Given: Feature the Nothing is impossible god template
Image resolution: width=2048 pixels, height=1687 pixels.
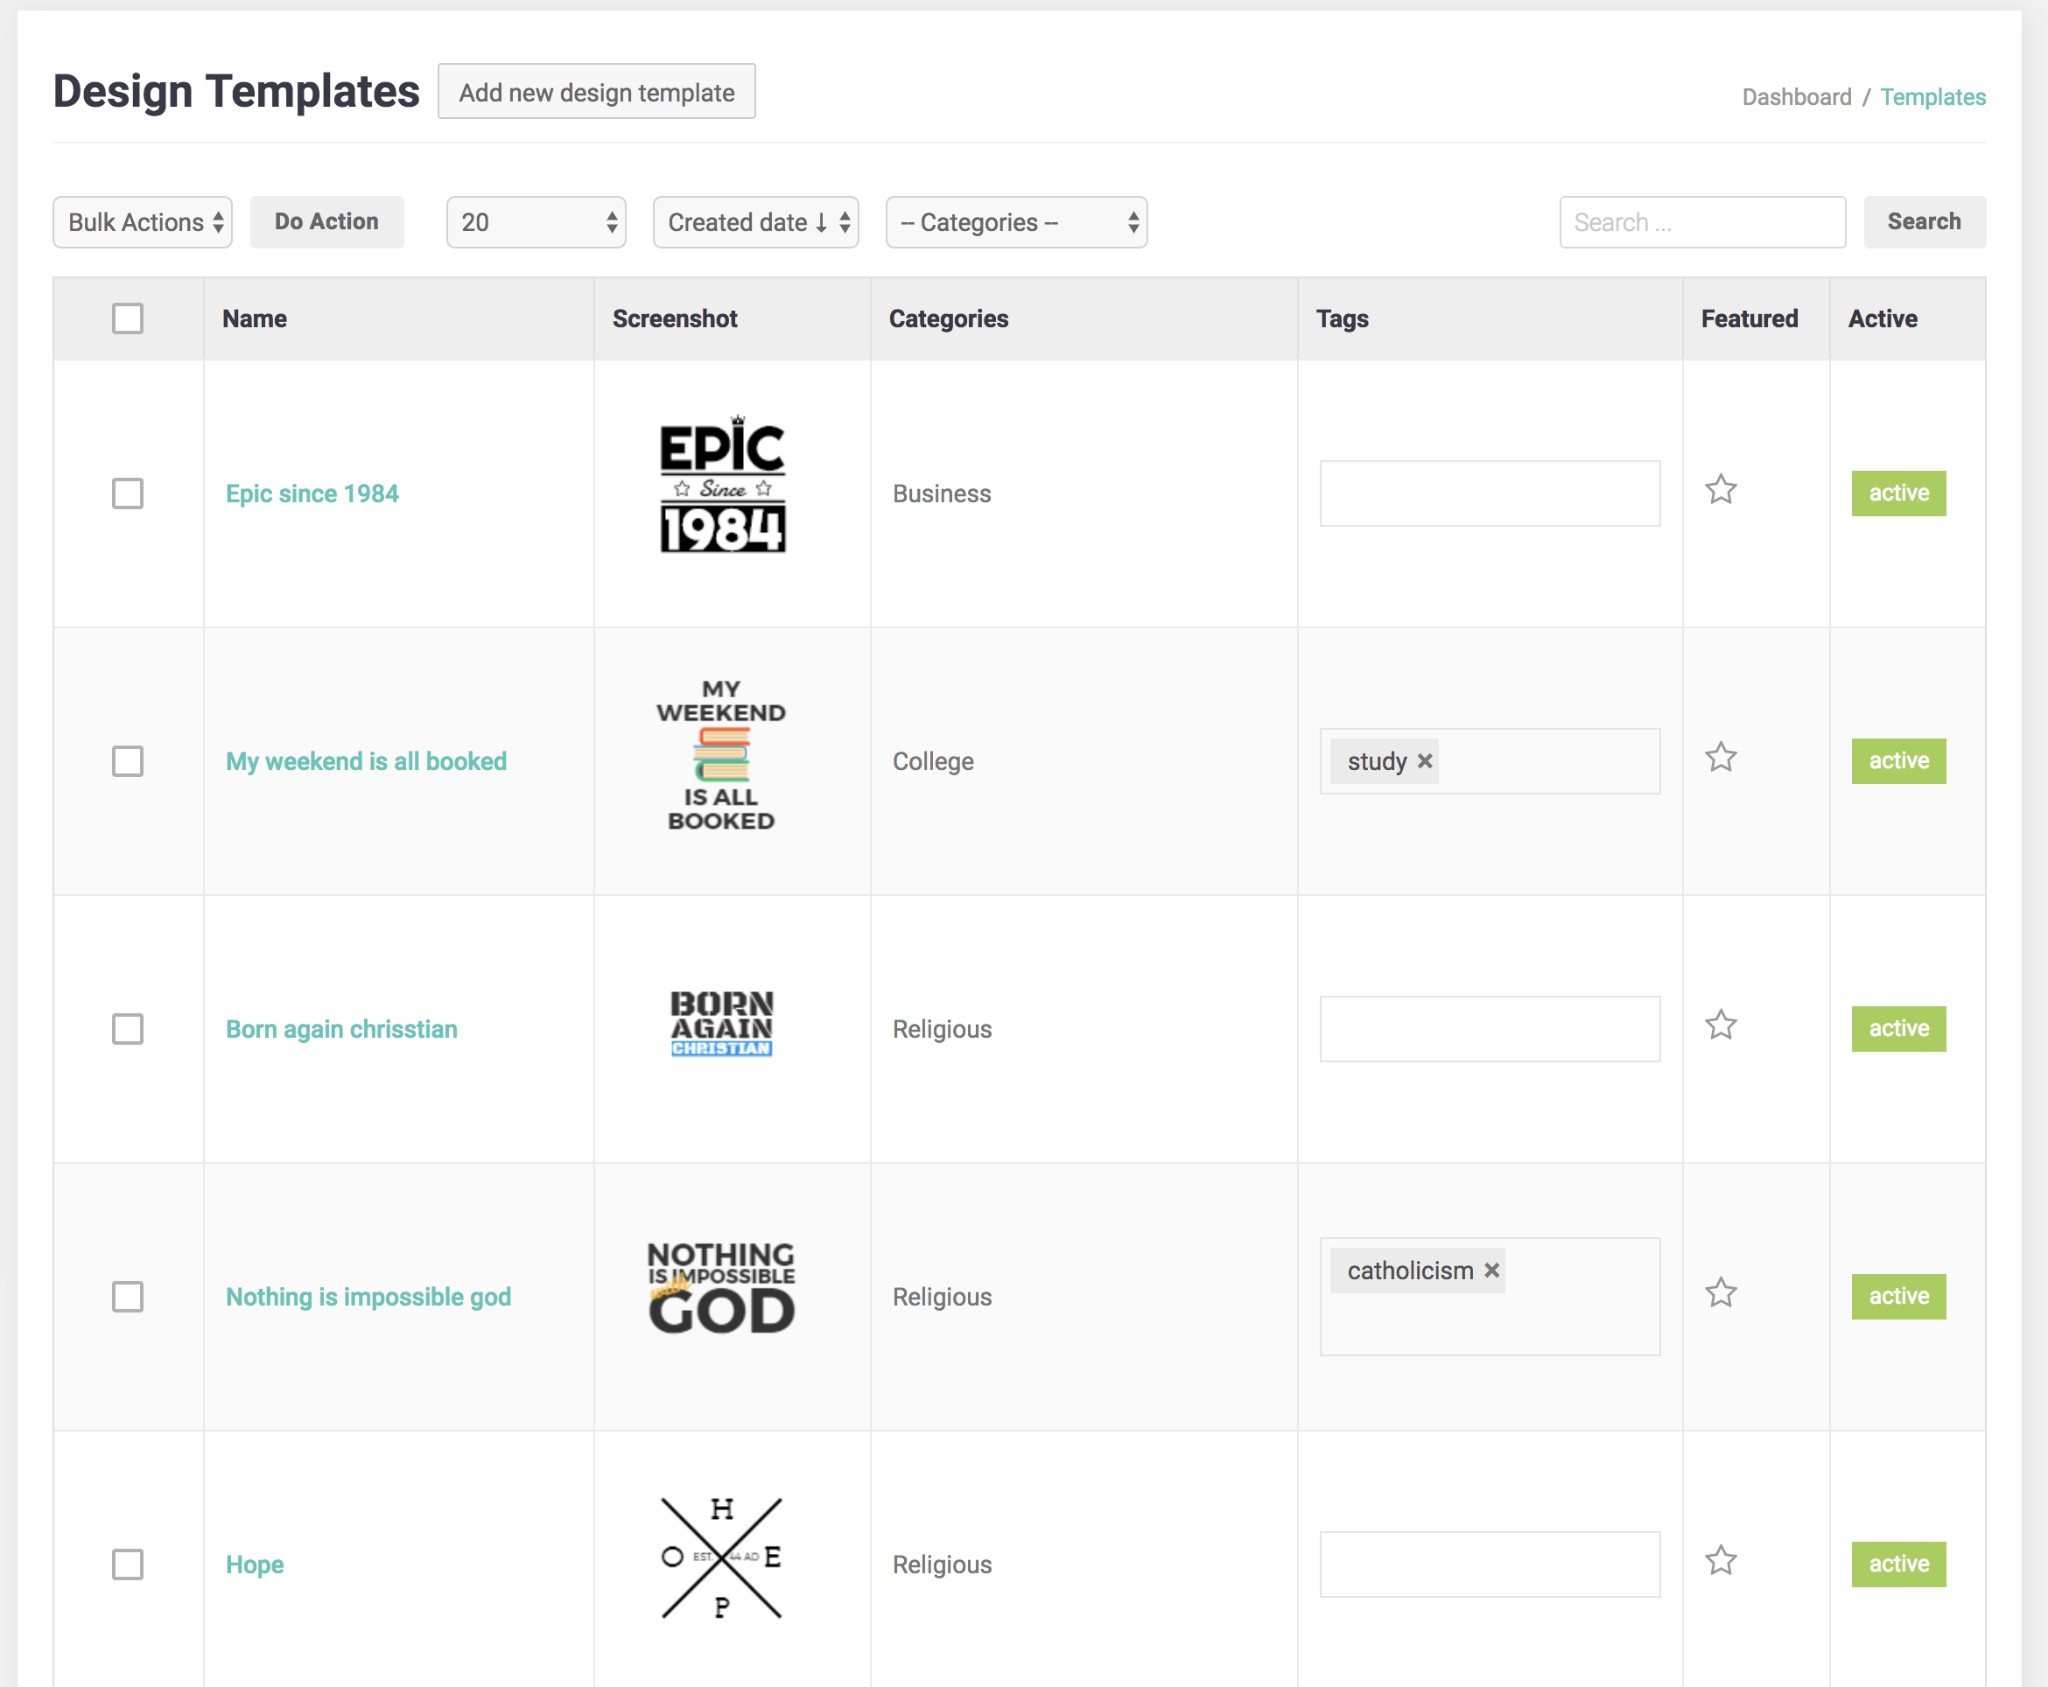Looking at the screenshot, I should pos(1720,1293).
